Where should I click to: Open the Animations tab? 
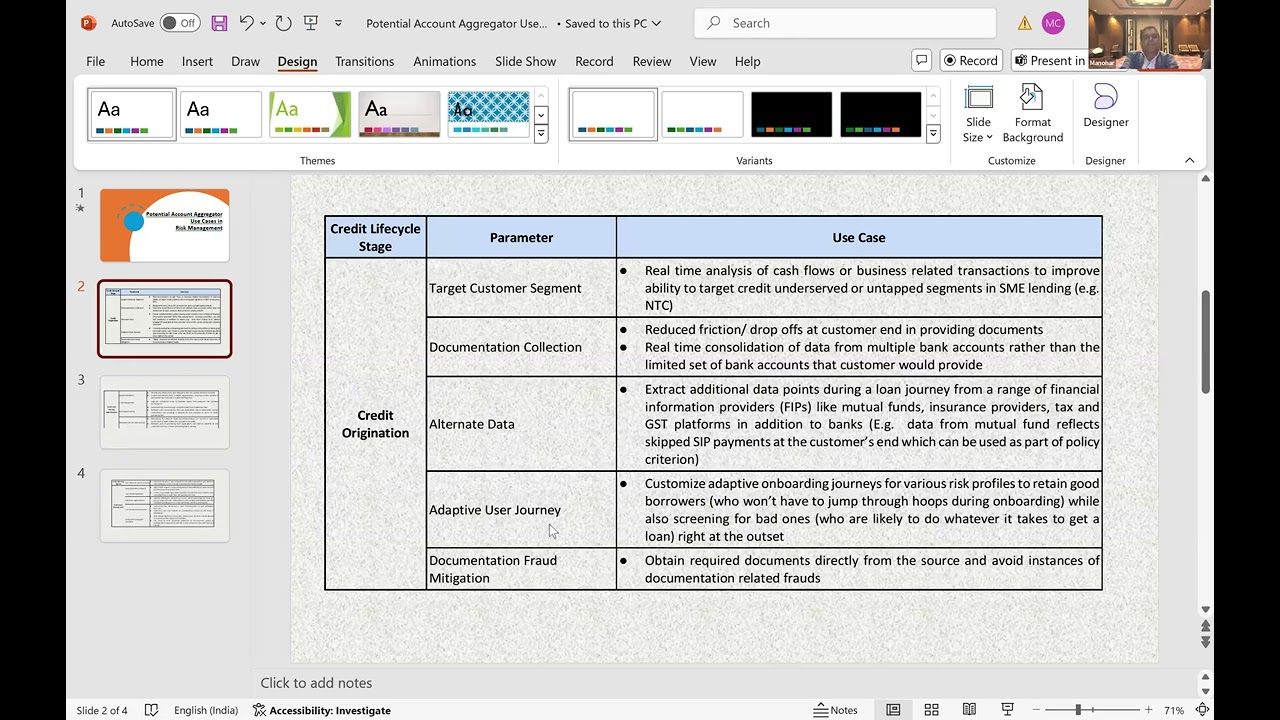[x=444, y=61]
